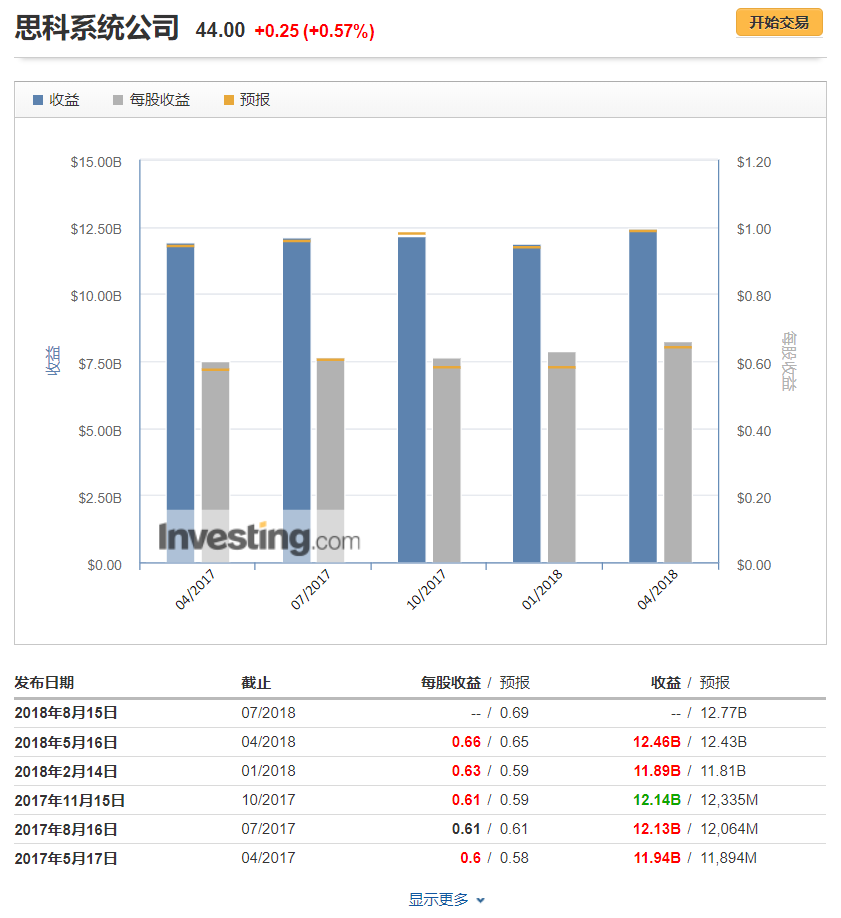
Task: Click the revenue forecast 11,894M
Action: (x=729, y=858)
